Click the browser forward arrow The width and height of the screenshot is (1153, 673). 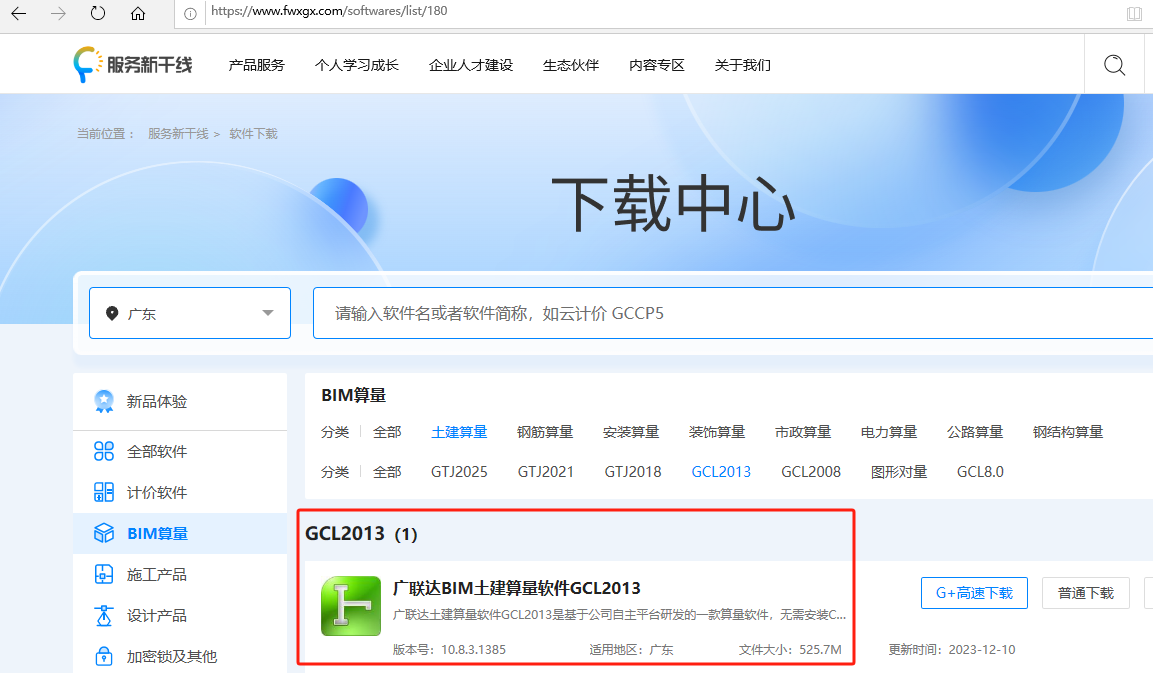click(58, 13)
